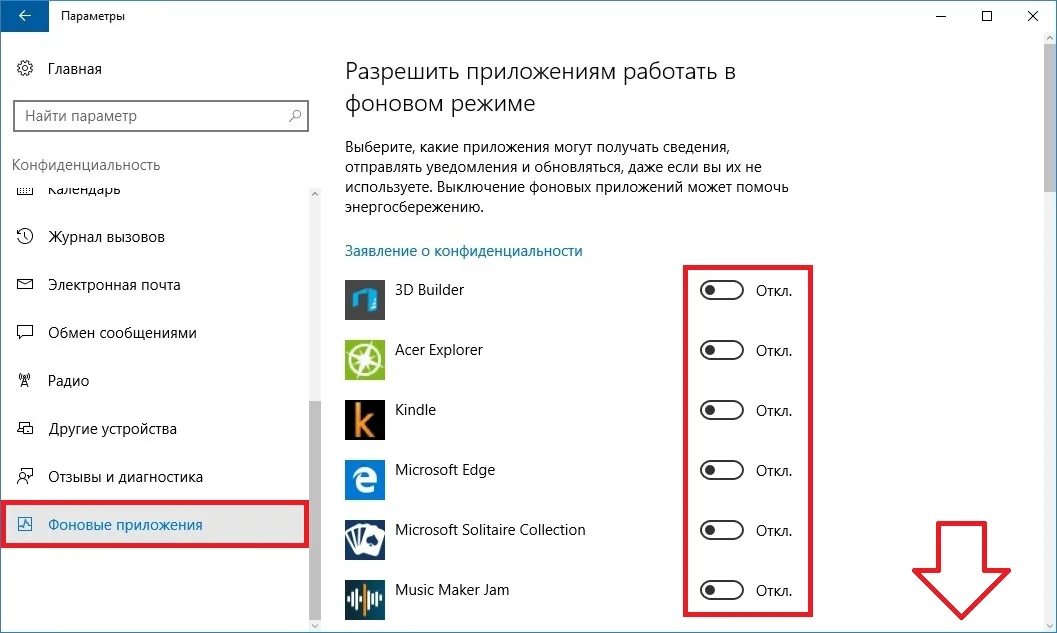This screenshot has width=1057, height=633.
Task: Click the Microsoft Edge app icon
Action: click(x=365, y=479)
